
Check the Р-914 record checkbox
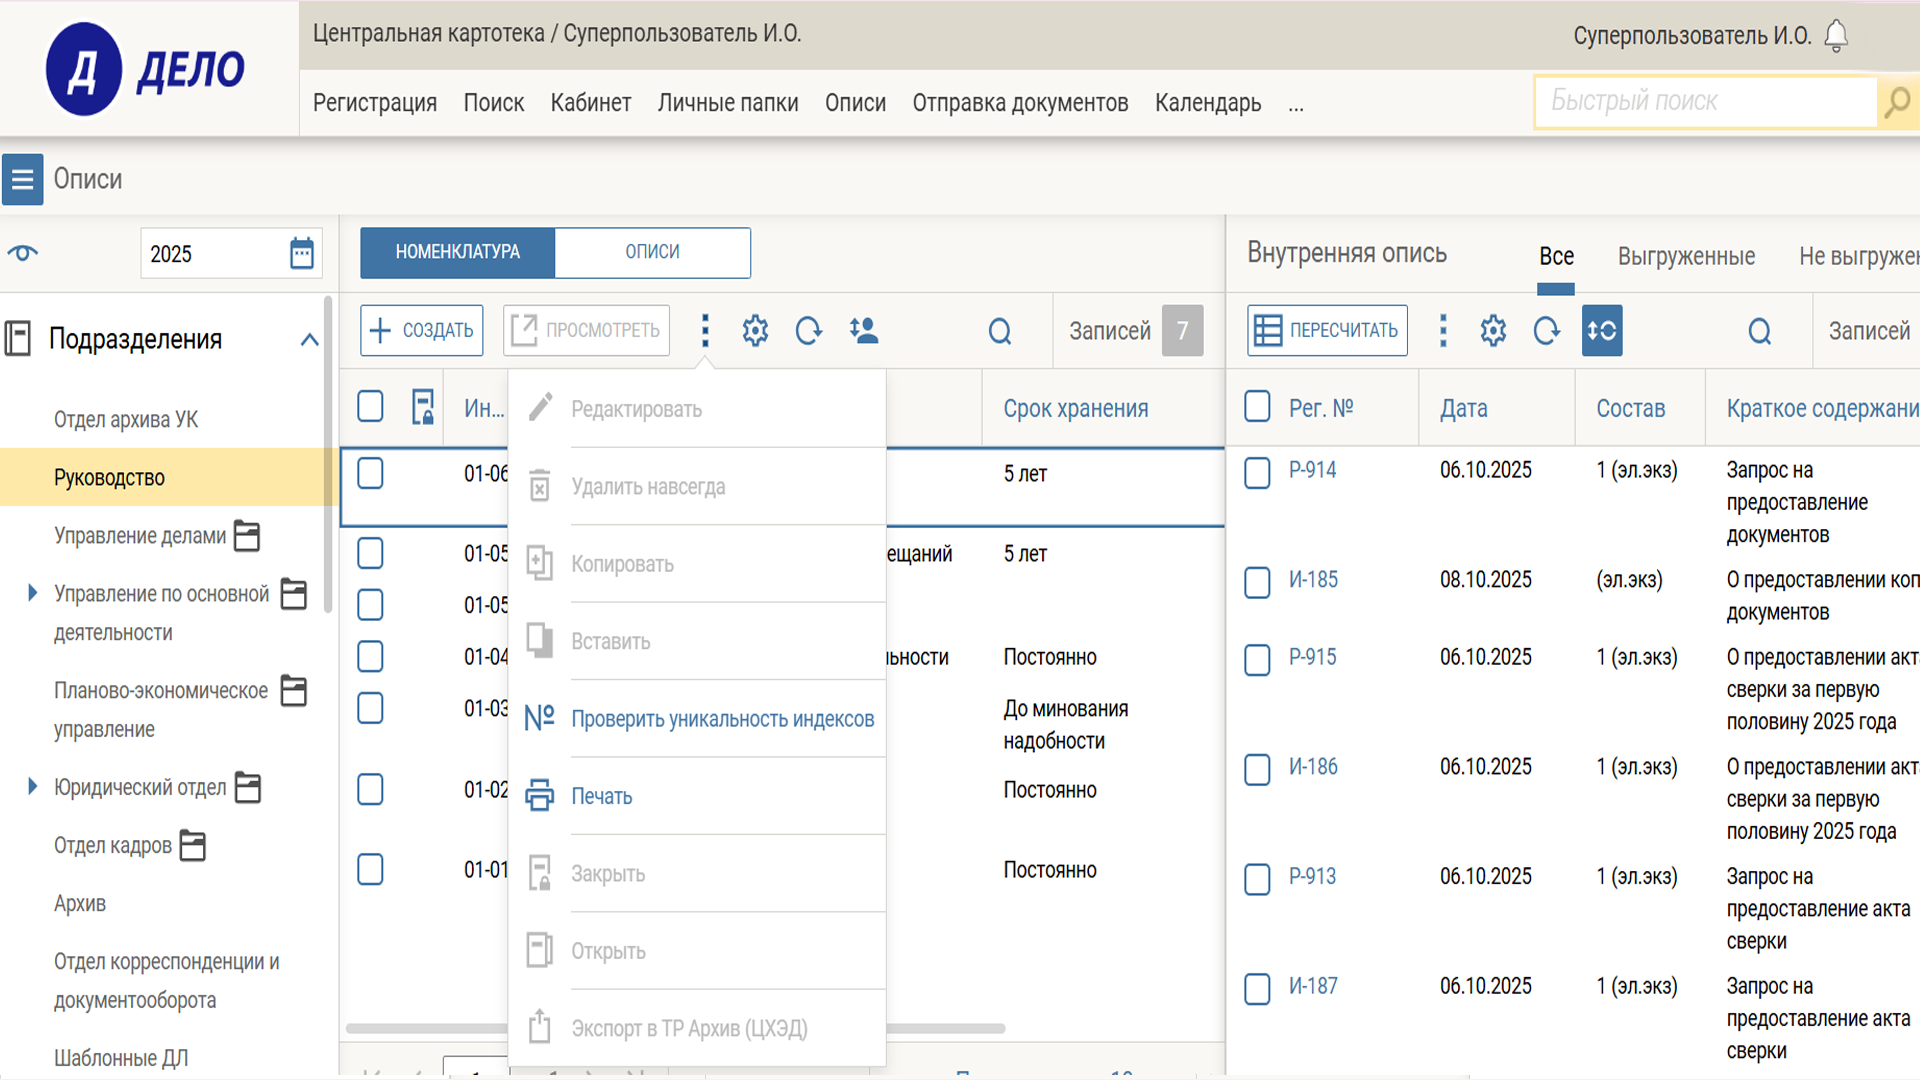click(x=1257, y=473)
